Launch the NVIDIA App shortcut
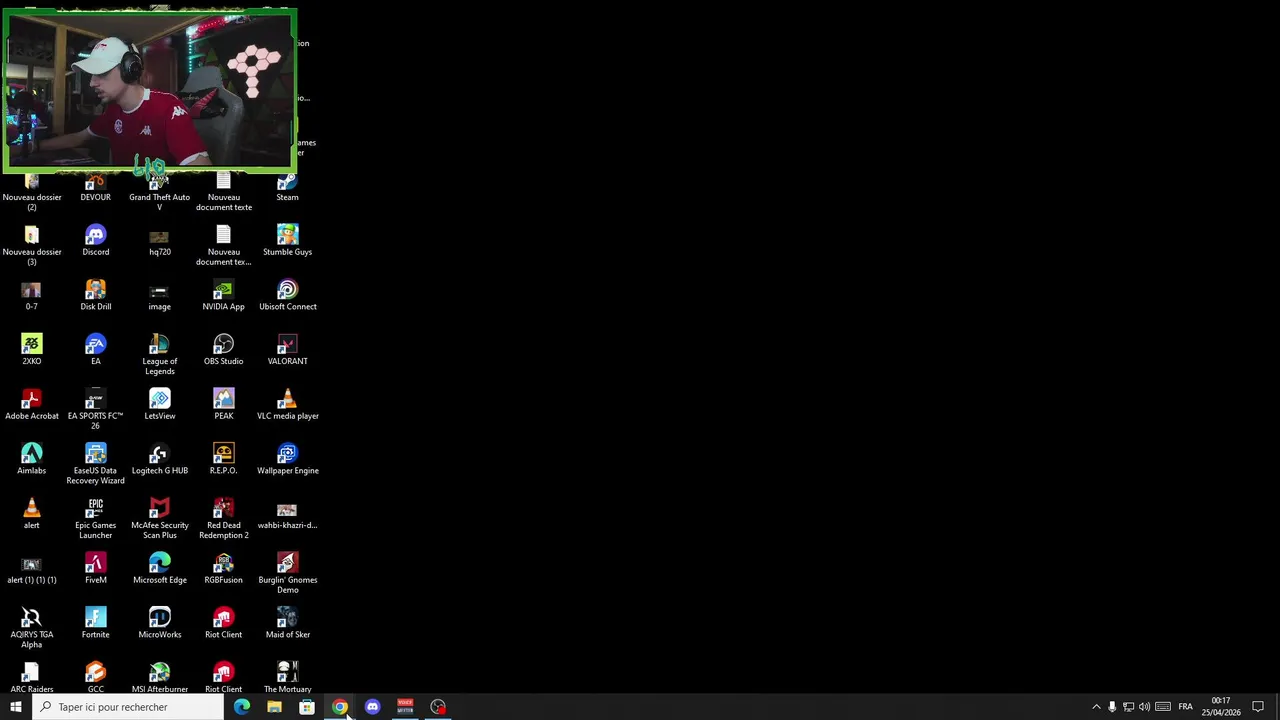The height and width of the screenshot is (720, 1280). pyautogui.click(x=223, y=296)
